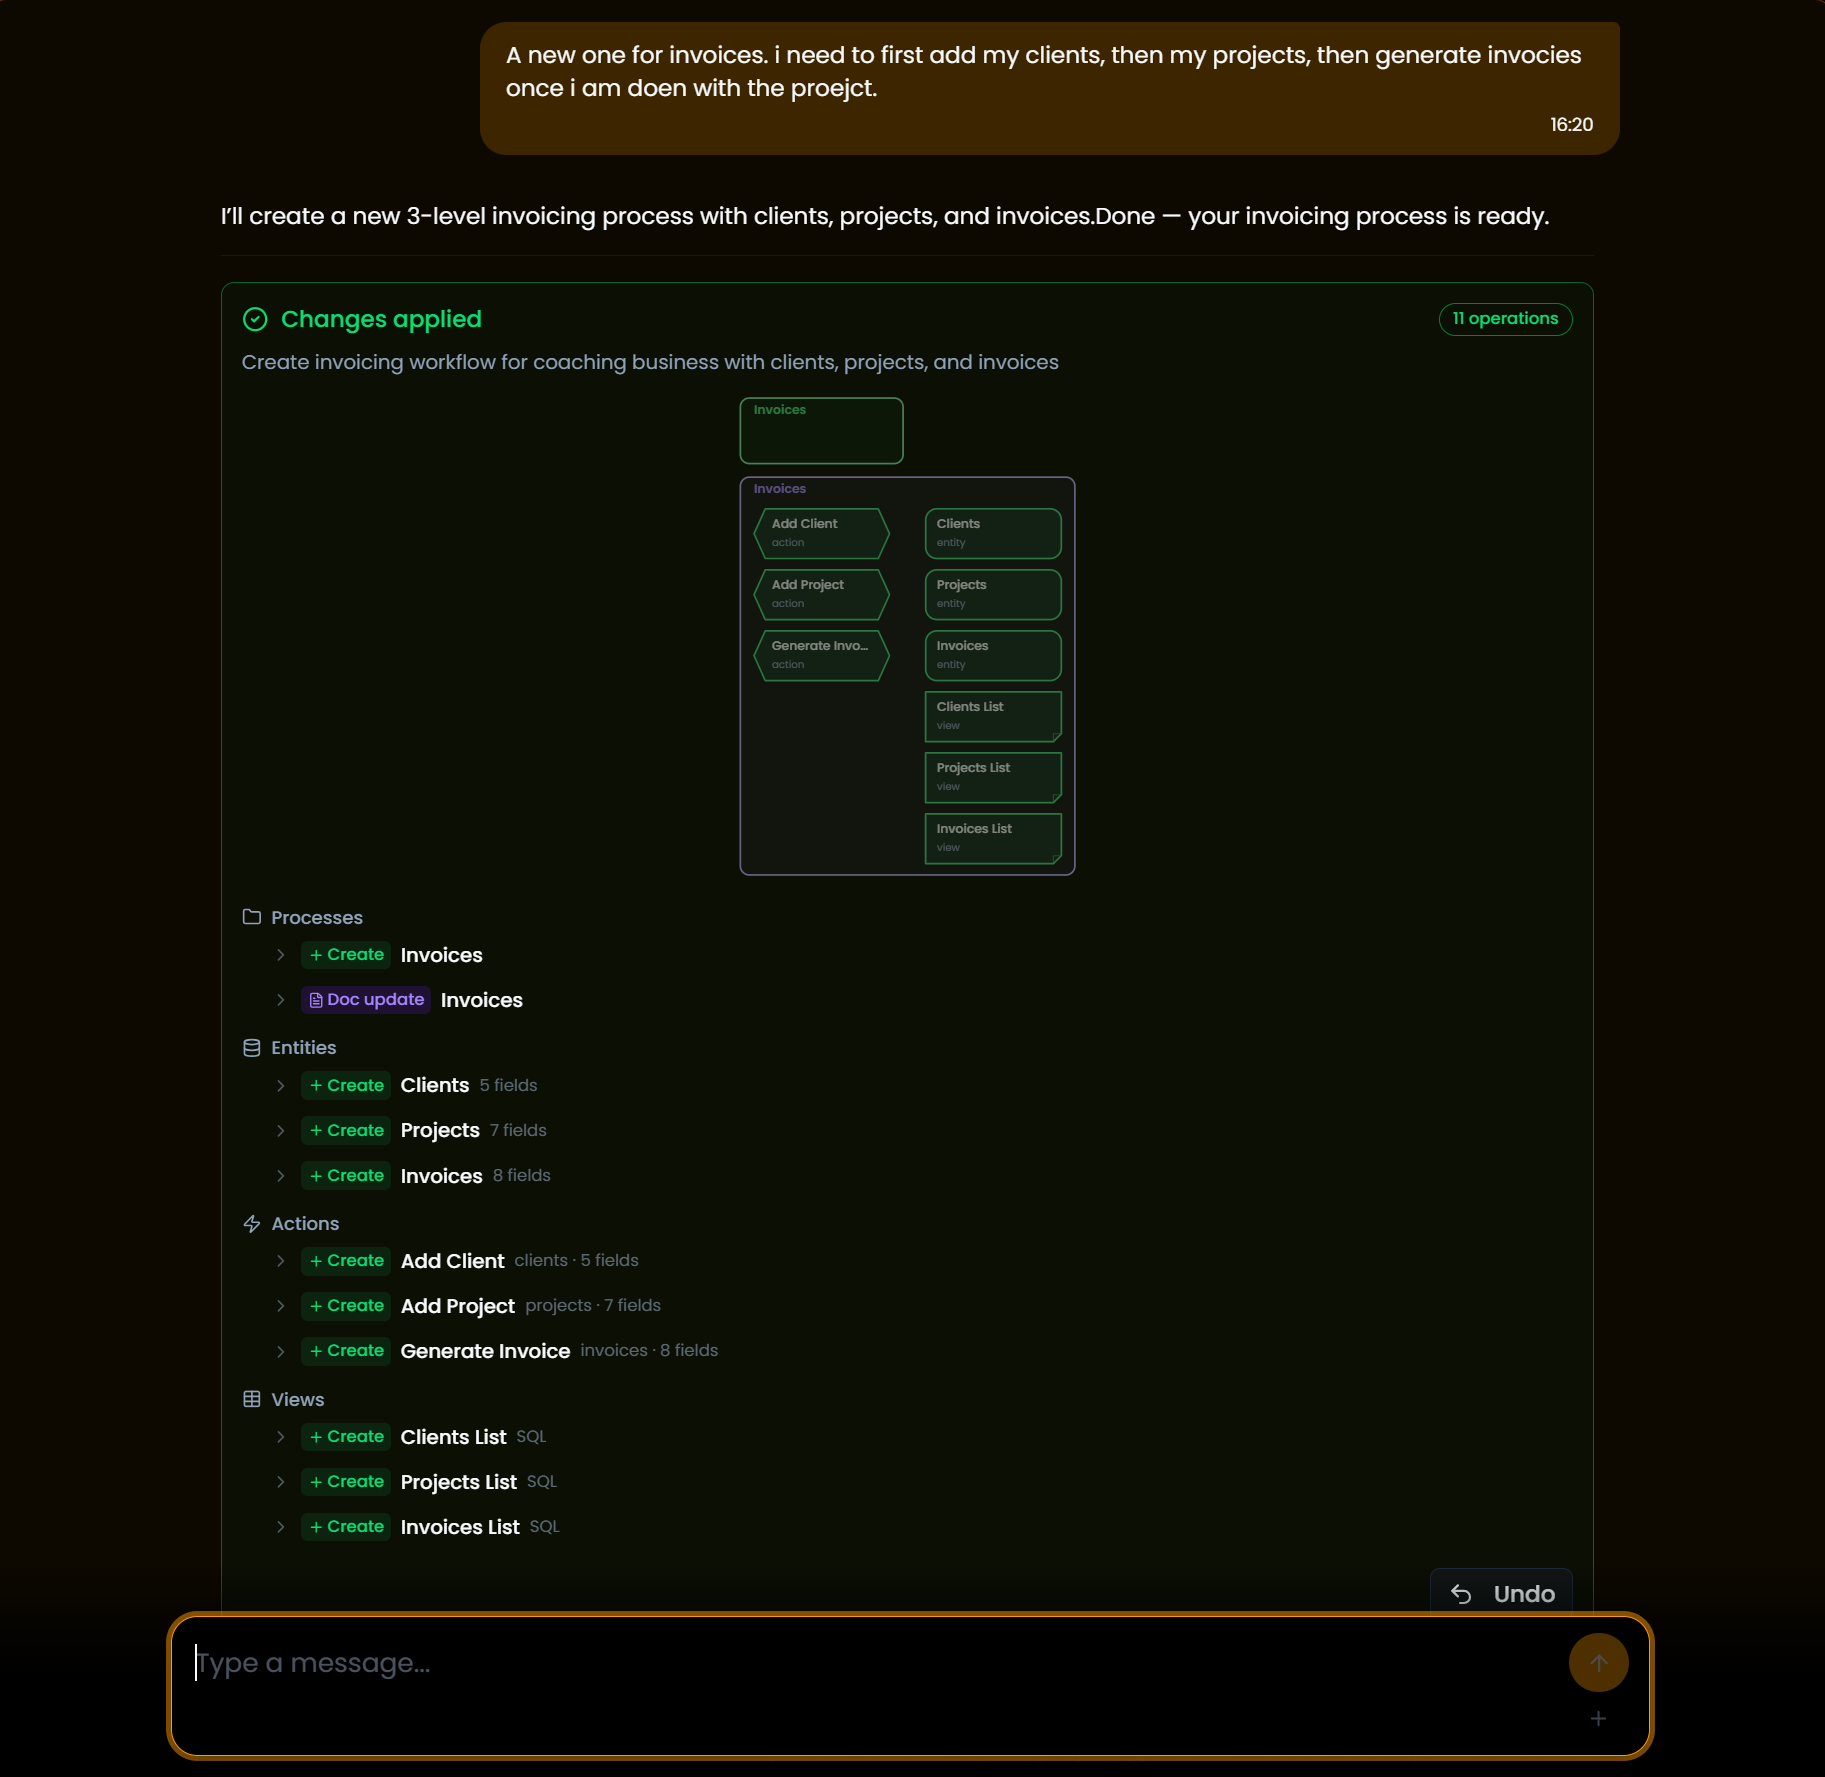The height and width of the screenshot is (1777, 1825).
Task: Click the Actions lightning bolt icon
Action: click(252, 1223)
